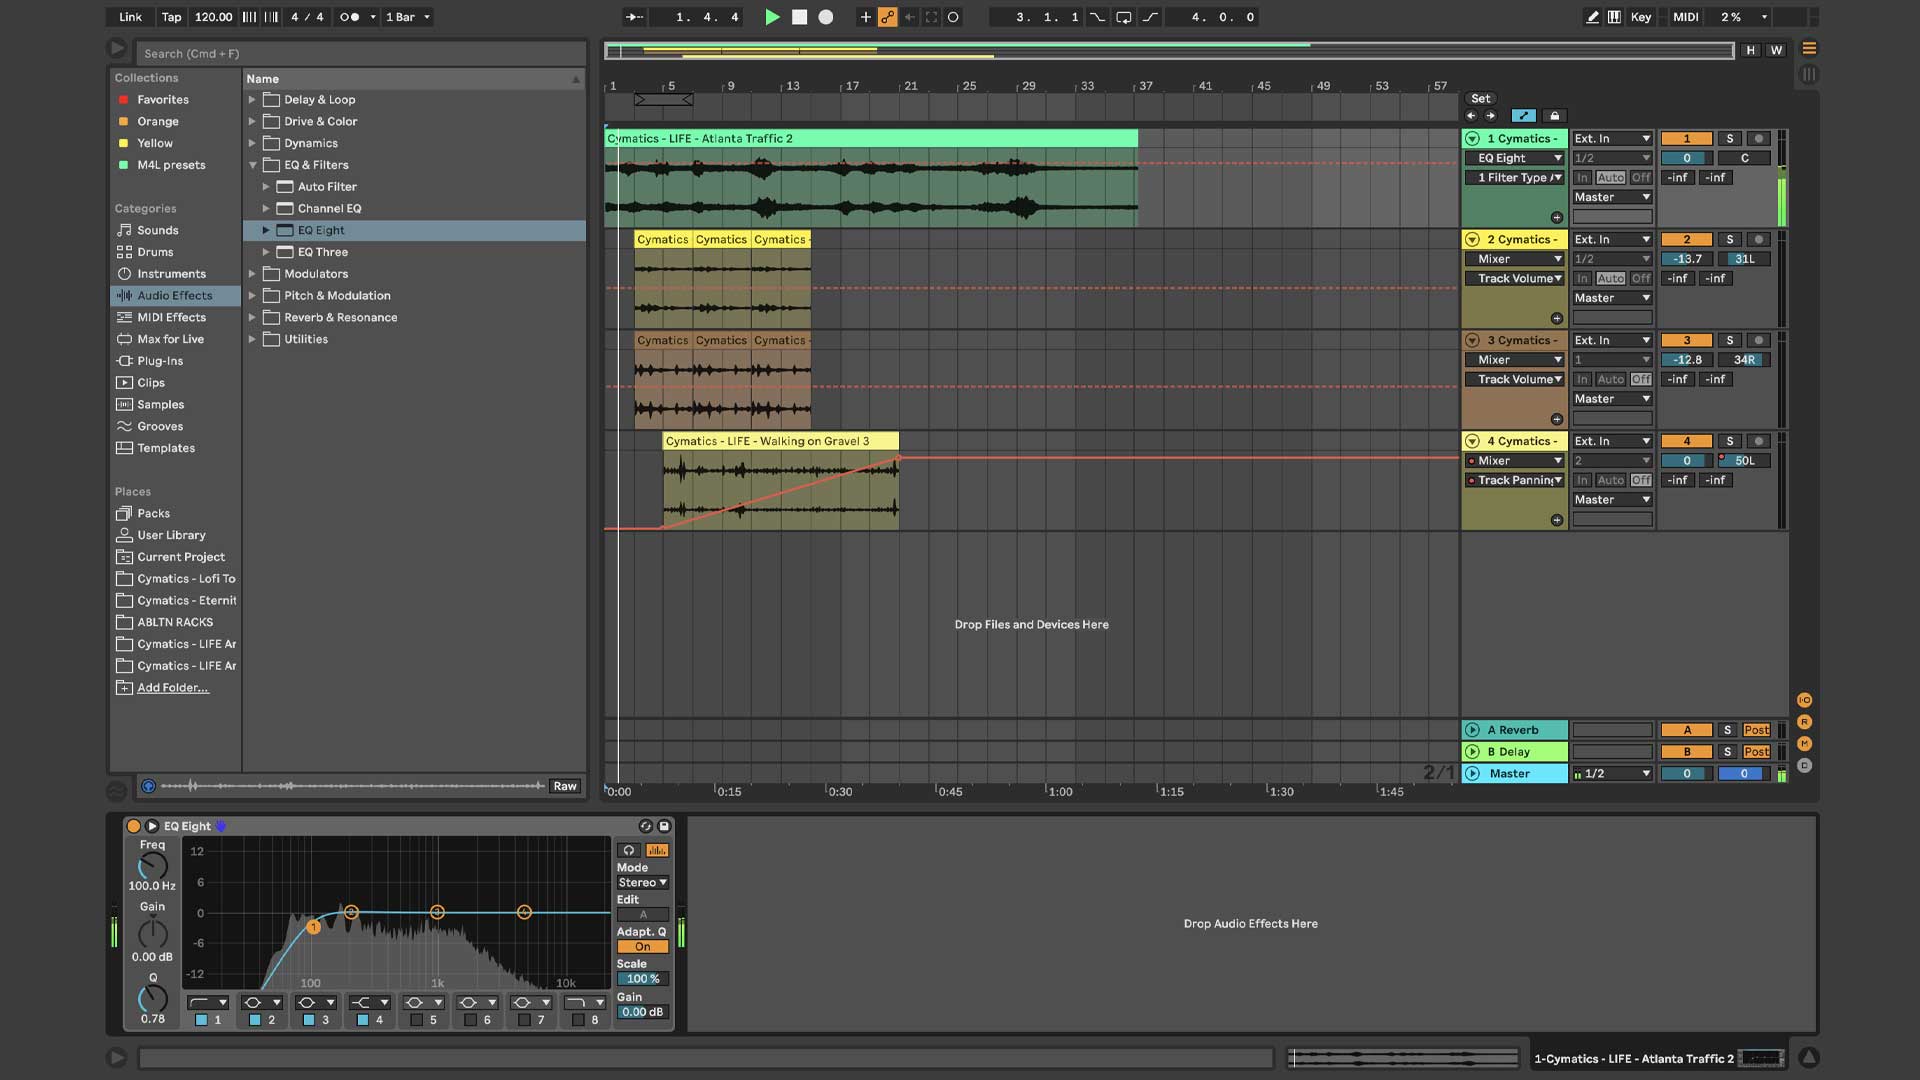Click the Lock Envelopes icon
Image resolution: width=1920 pixels, height=1080 pixels.
(x=1554, y=116)
